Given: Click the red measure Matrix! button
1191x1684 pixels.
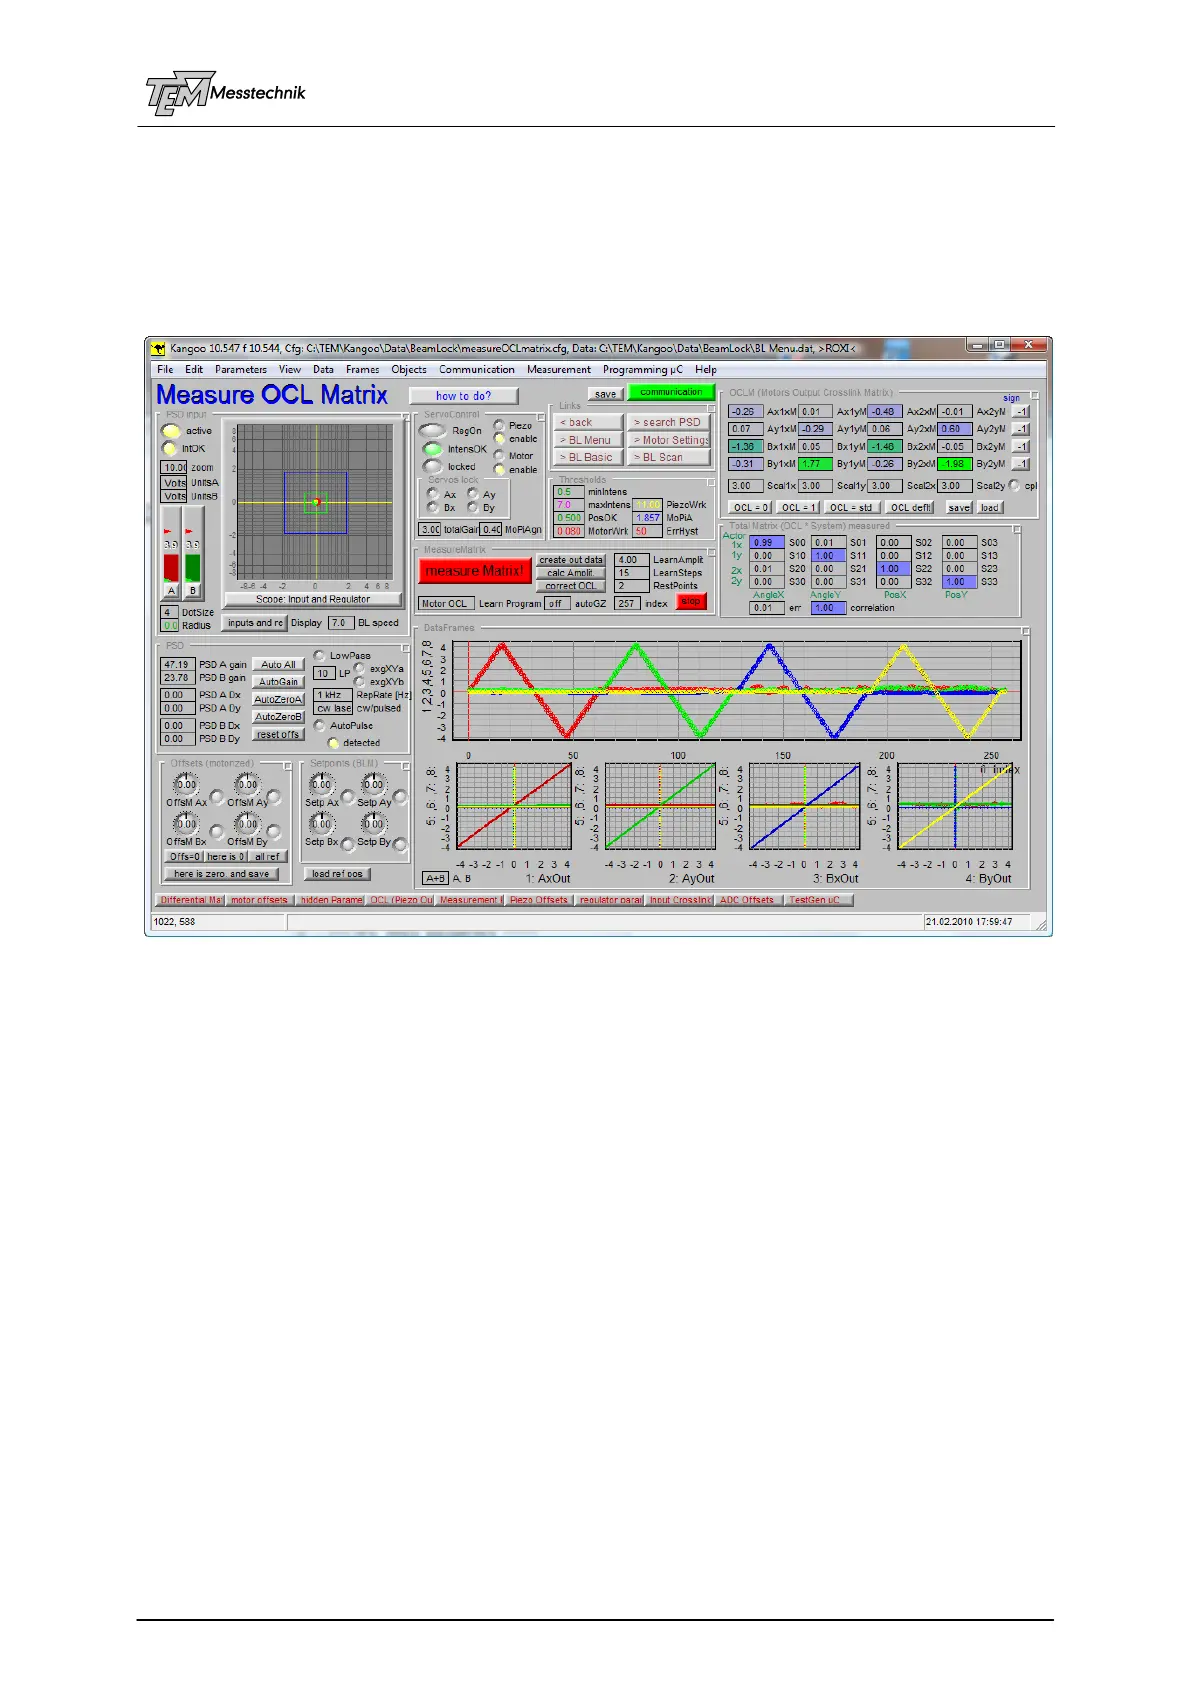Looking at the screenshot, I should 474,571.
